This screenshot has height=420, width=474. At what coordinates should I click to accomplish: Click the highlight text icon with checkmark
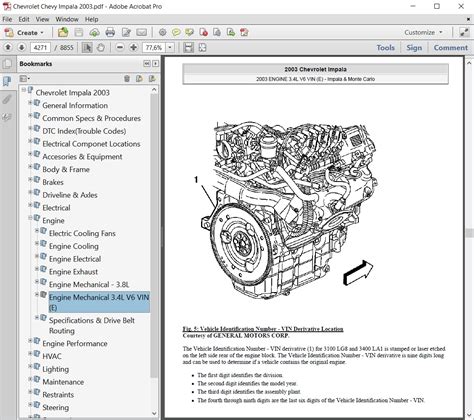[189, 32]
